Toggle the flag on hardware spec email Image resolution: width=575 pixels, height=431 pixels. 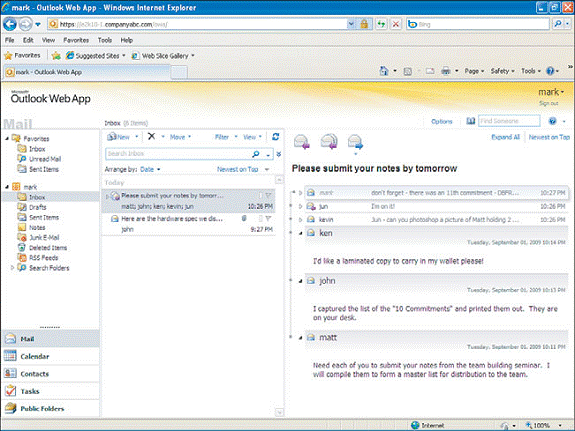pyautogui.click(x=268, y=219)
